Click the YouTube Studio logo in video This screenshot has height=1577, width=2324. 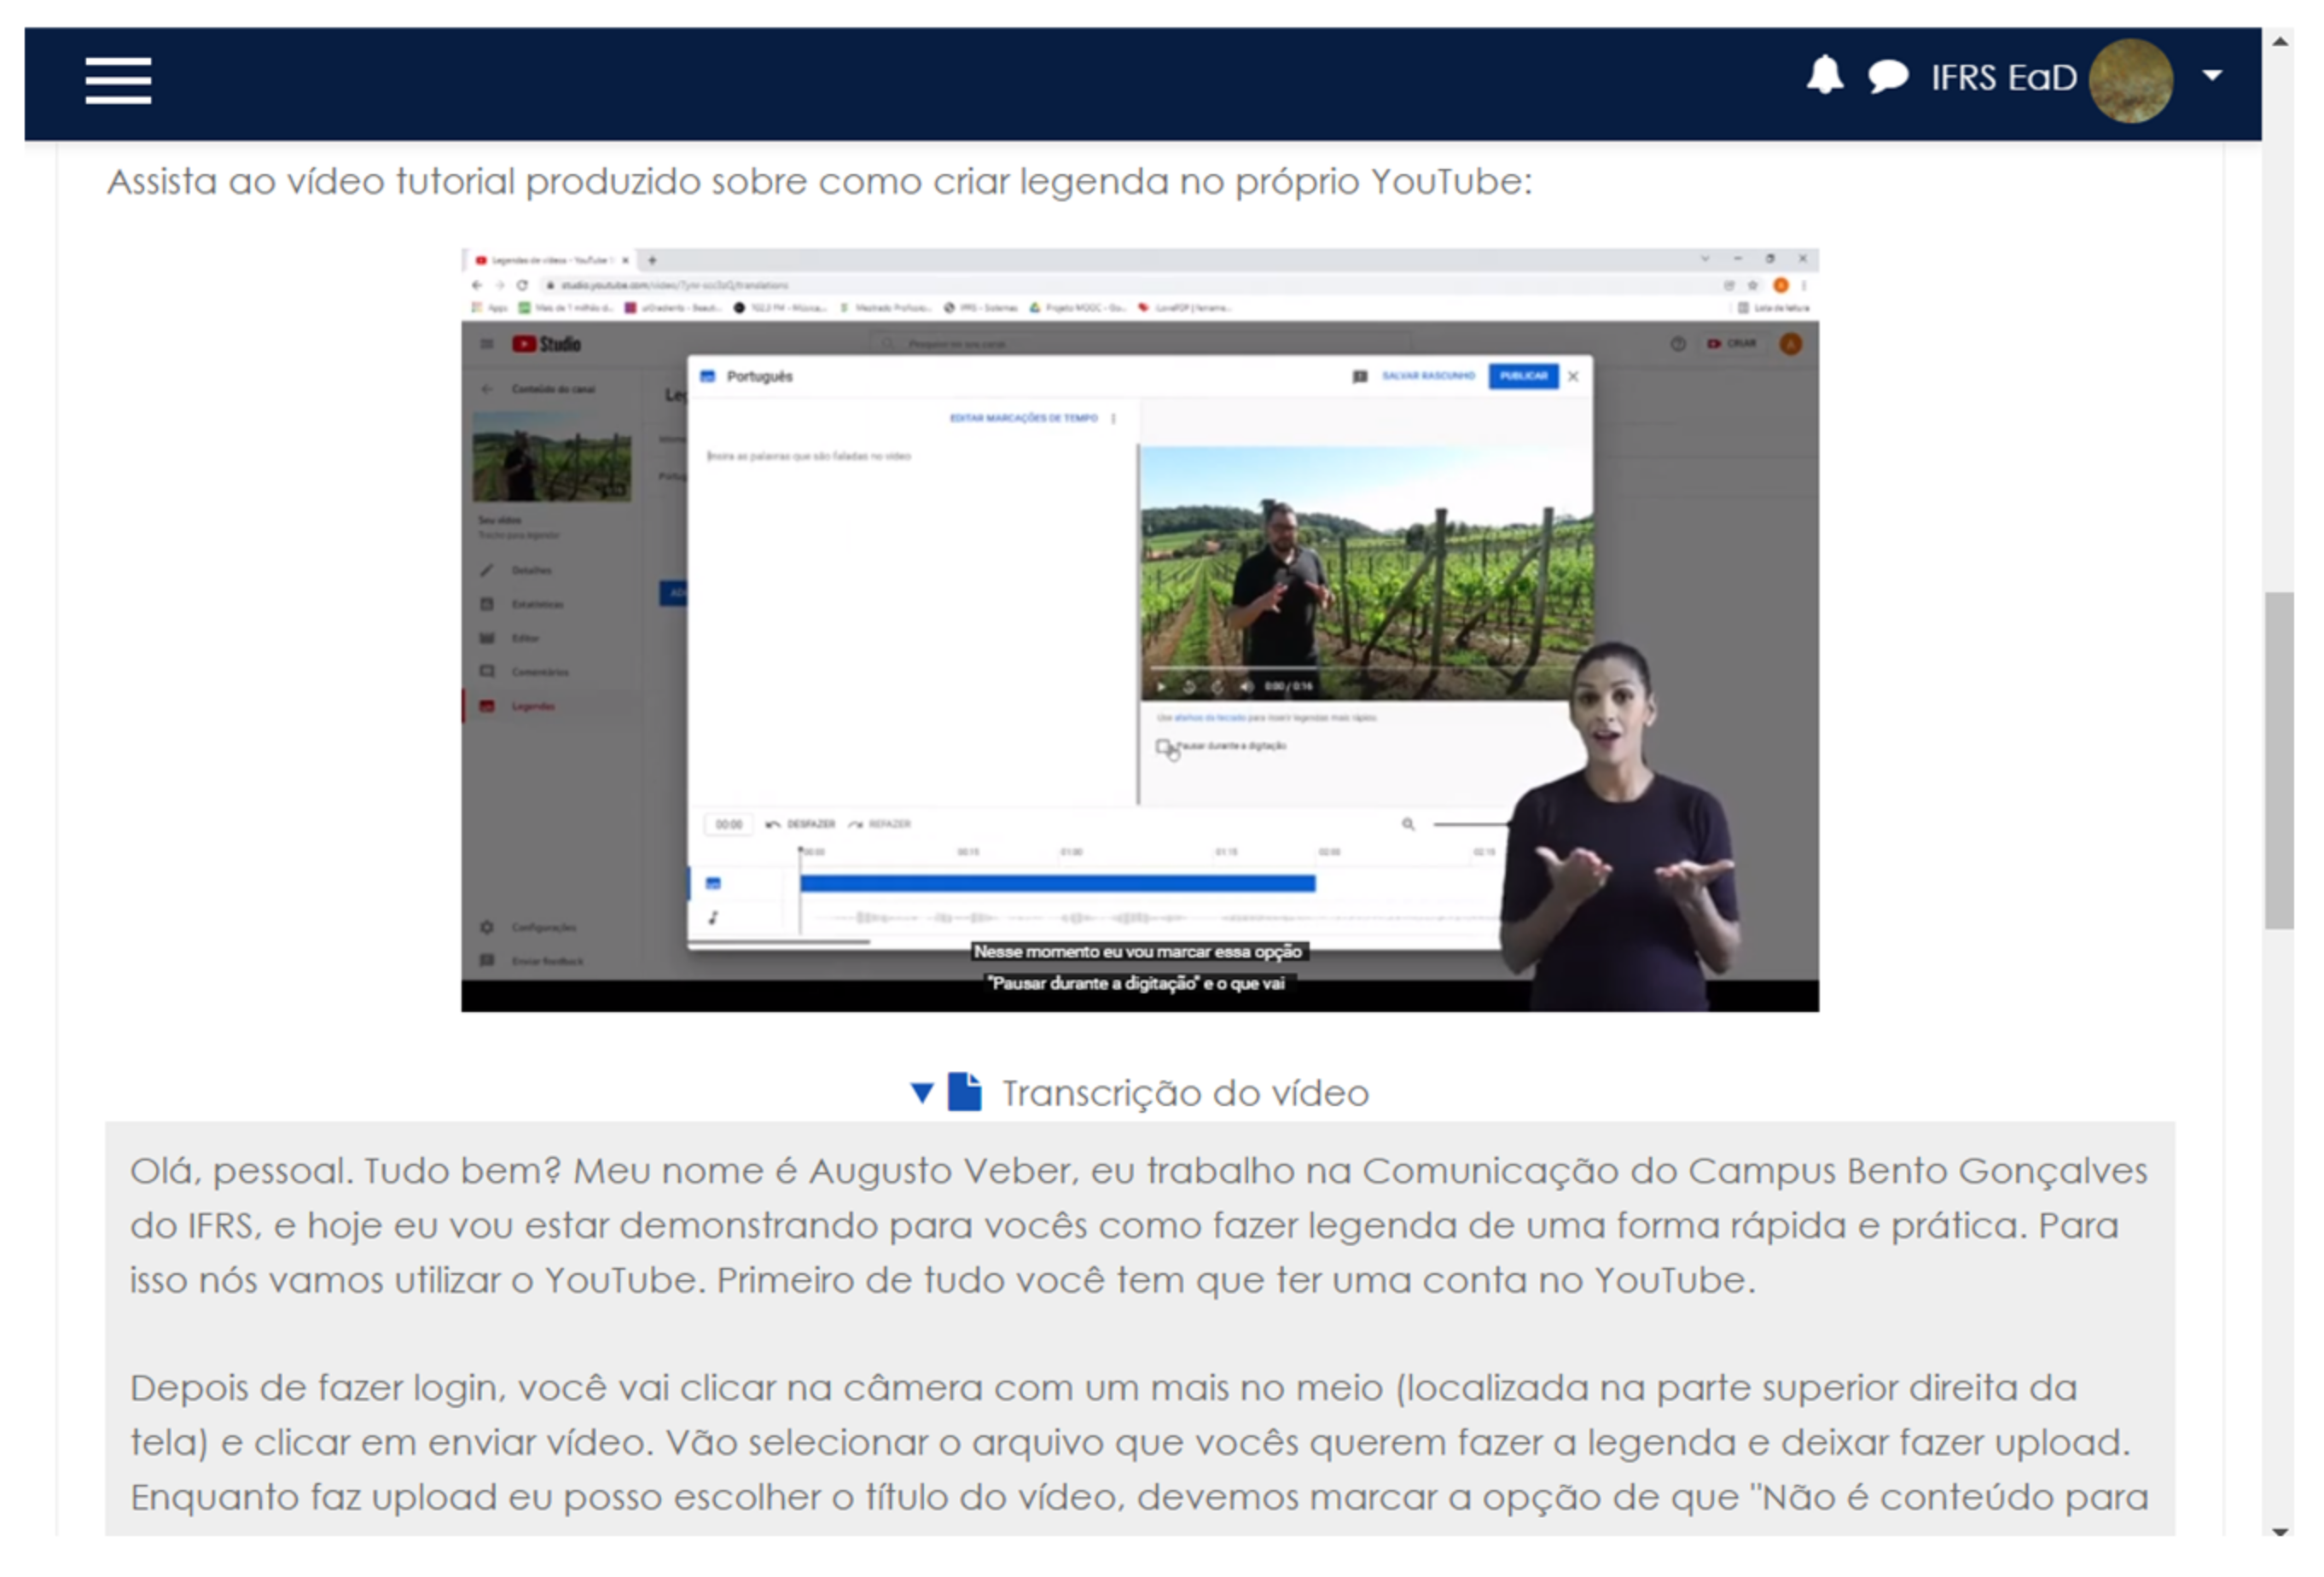[546, 344]
